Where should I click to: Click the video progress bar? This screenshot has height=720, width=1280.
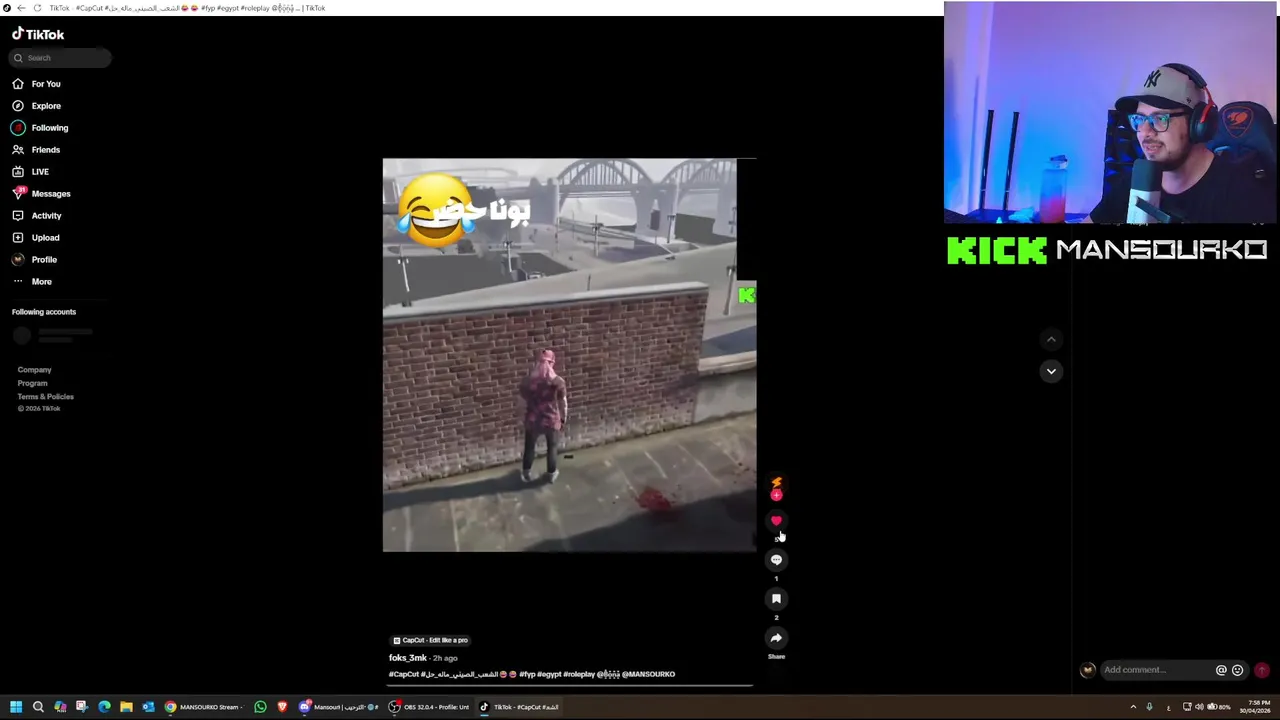(570, 686)
